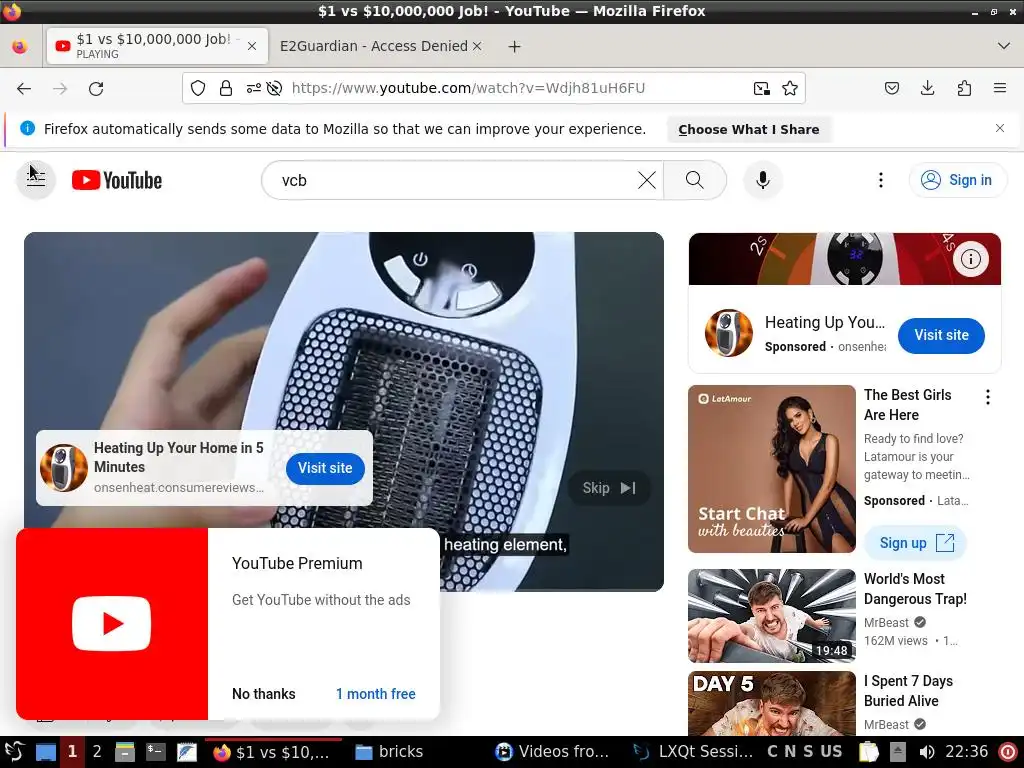Open World's Most Dangerous Trap thumbnail
Viewport: 1024px width, 768px height.
771,615
